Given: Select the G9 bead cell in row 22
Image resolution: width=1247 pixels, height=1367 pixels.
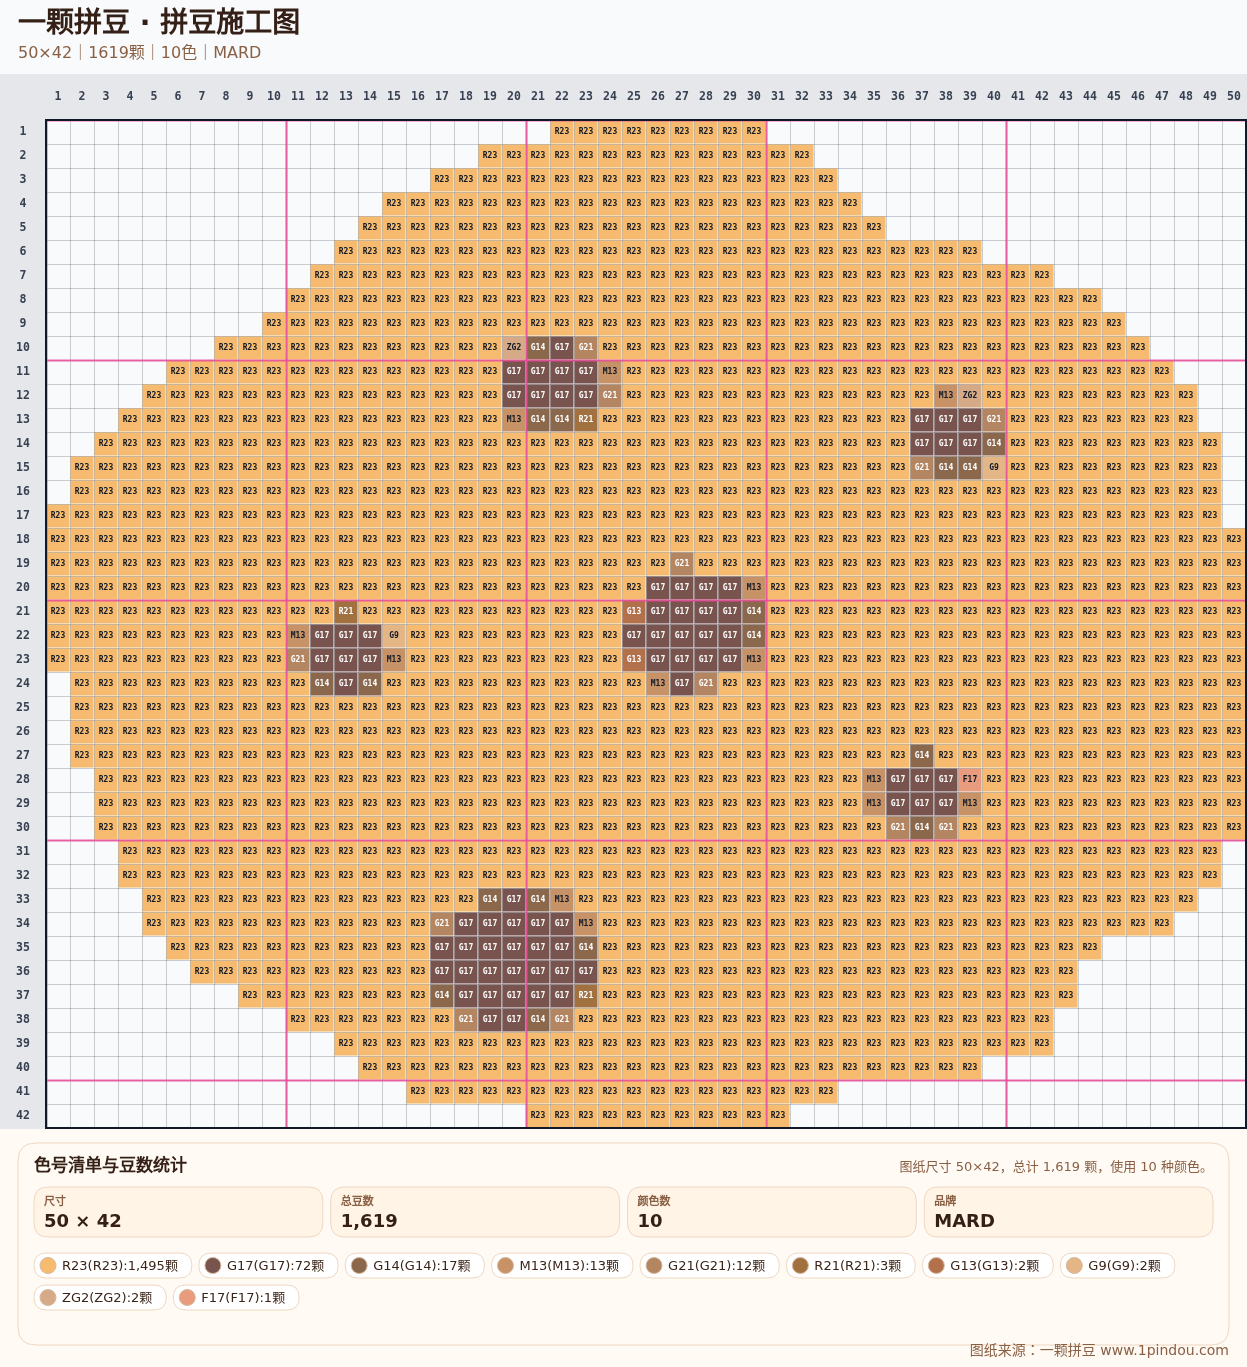Looking at the screenshot, I should click(394, 635).
